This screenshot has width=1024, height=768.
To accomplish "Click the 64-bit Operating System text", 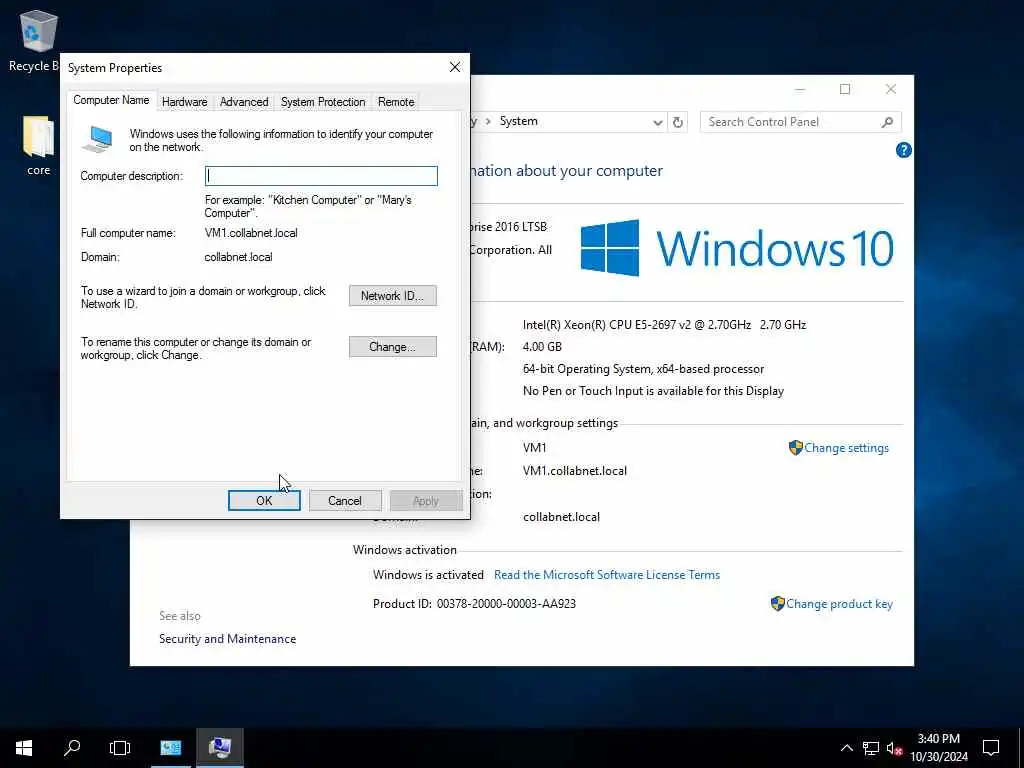I will 643,369.
